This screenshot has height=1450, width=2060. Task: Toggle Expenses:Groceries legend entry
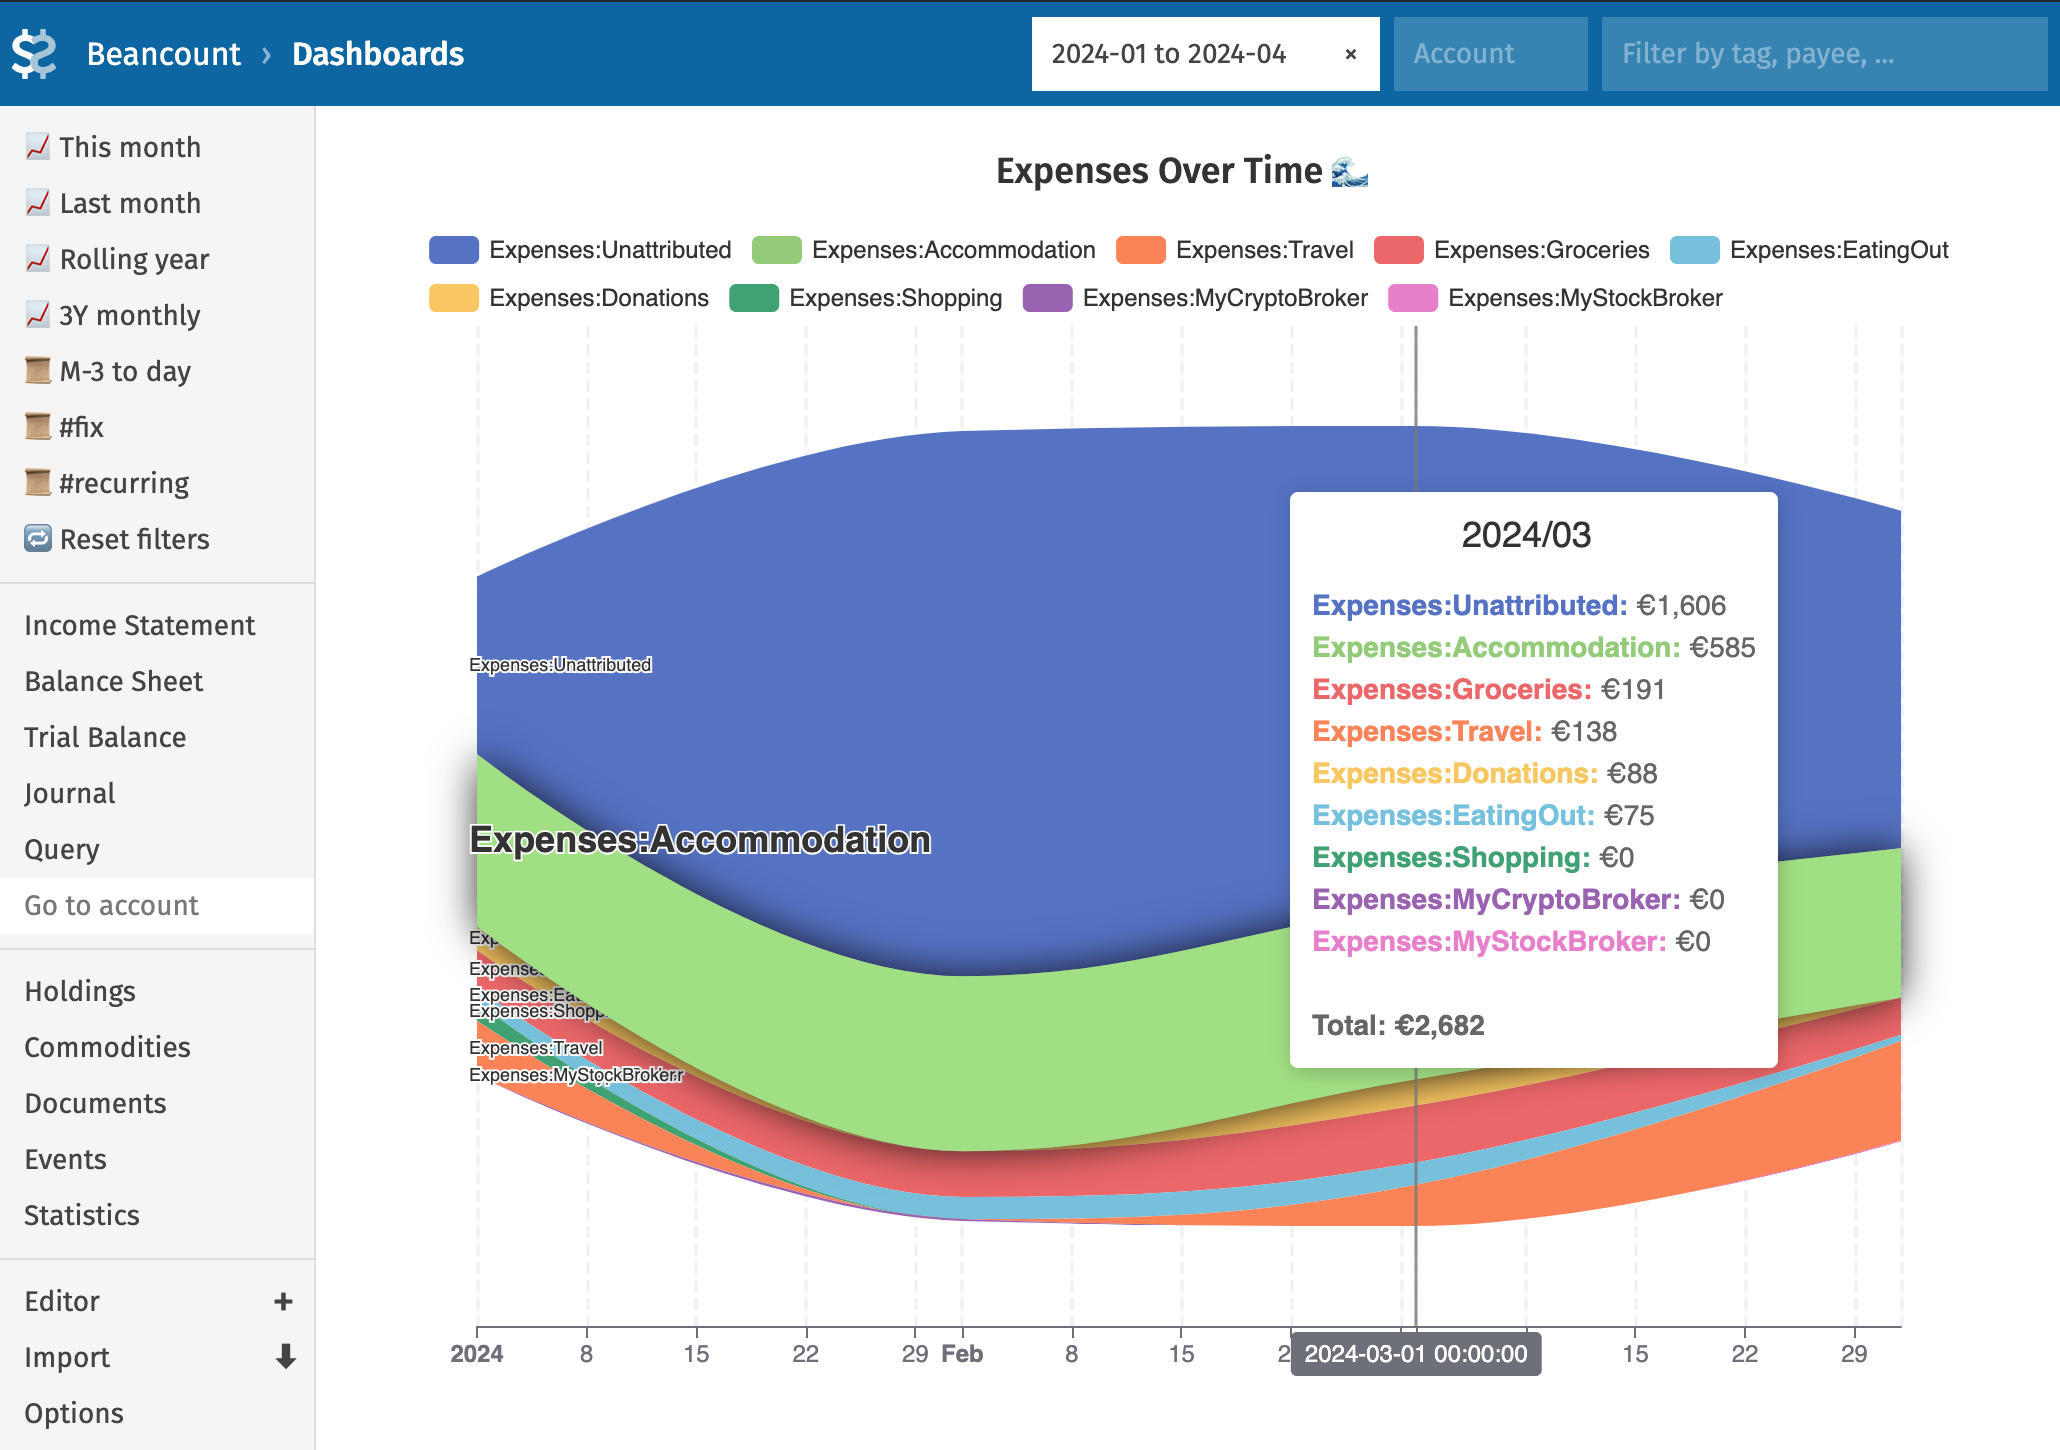(1511, 250)
